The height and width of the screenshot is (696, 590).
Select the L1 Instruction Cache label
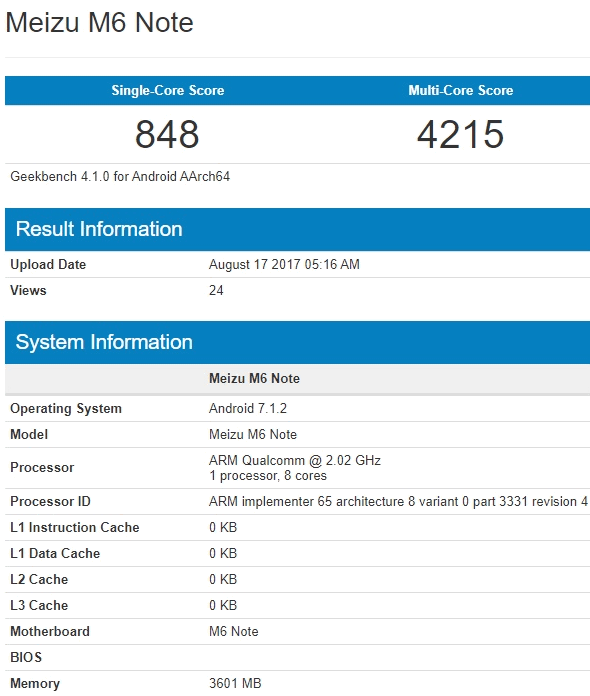pos(75,527)
